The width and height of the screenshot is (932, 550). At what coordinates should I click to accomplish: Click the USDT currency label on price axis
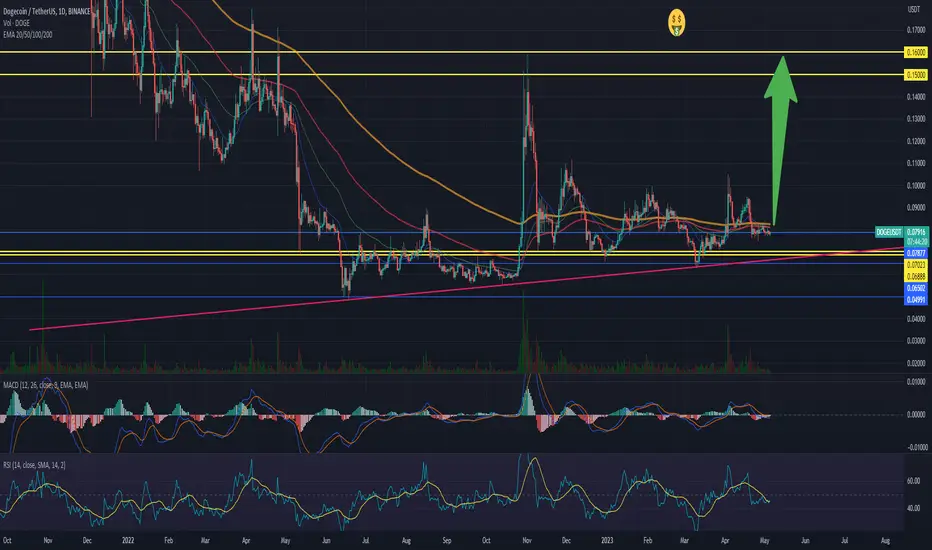pyautogui.click(x=913, y=9)
